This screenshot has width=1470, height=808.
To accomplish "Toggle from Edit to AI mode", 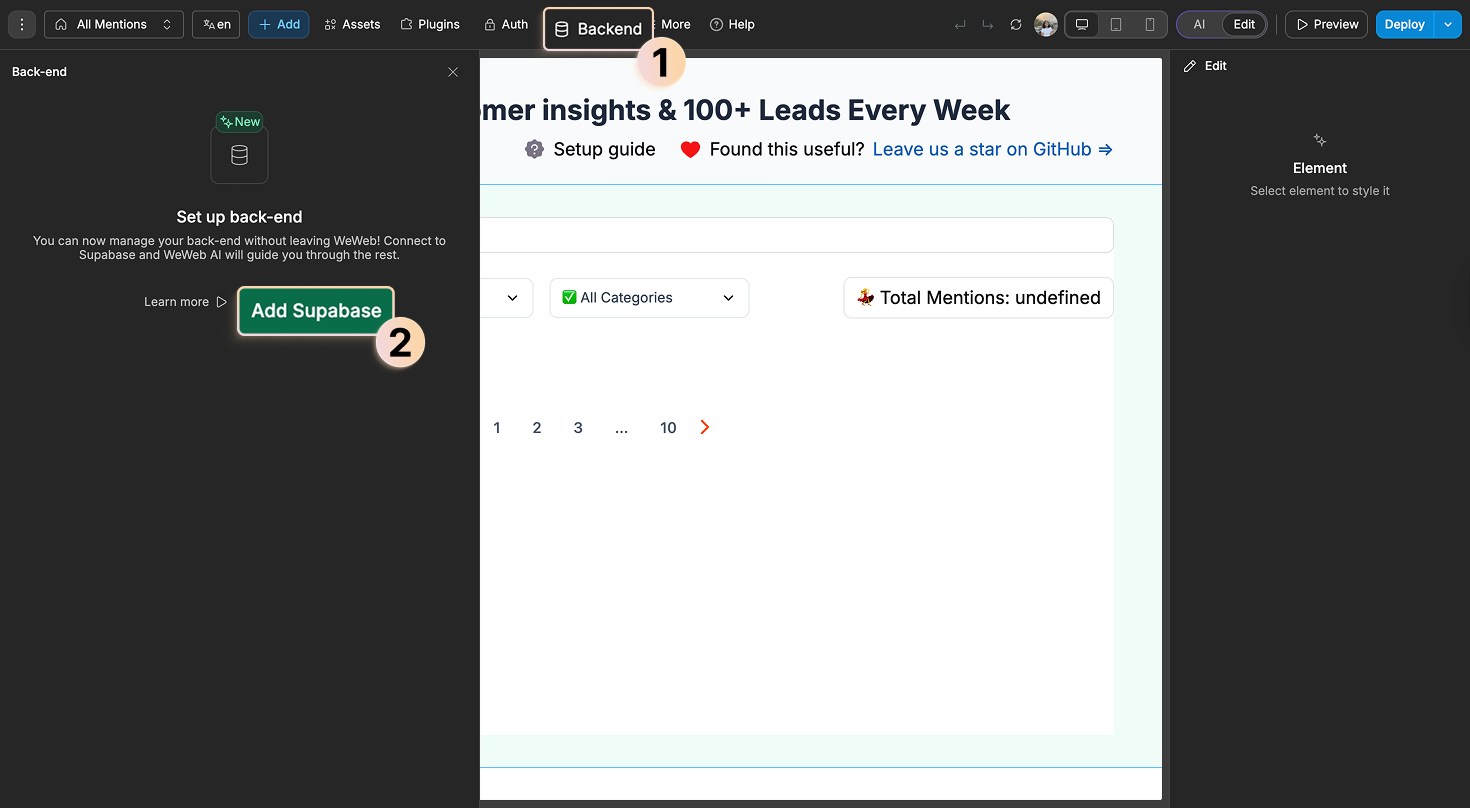I will 1197,23.
